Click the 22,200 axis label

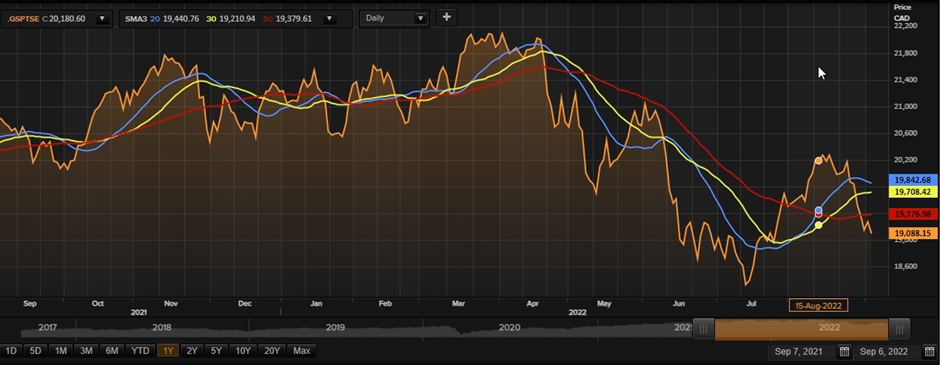click(905, 26)
